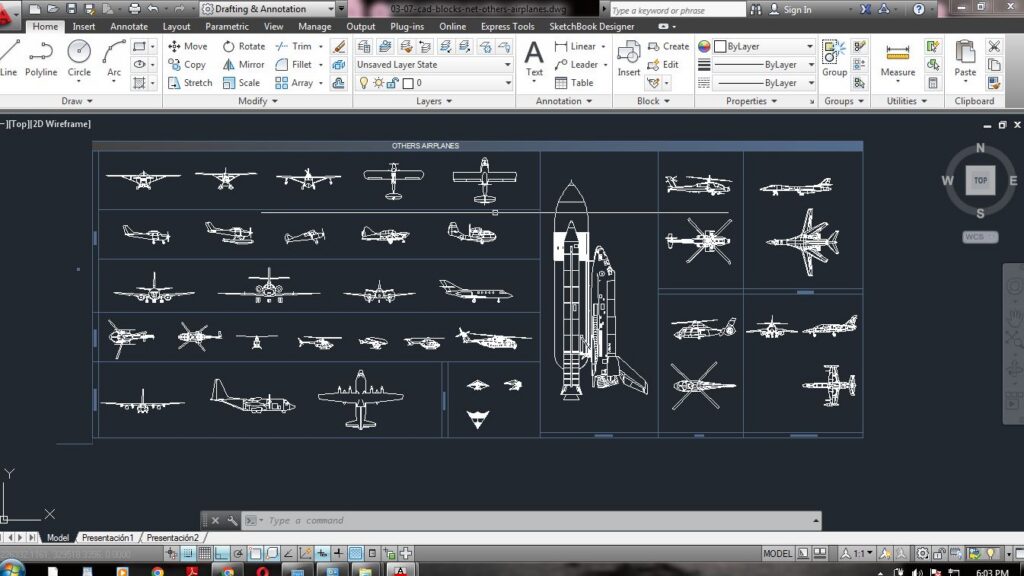Open the Express Tools ribbon tab
Image resolution: width=1024 pixels, height=576 pixels.
[x=507, y=27]
